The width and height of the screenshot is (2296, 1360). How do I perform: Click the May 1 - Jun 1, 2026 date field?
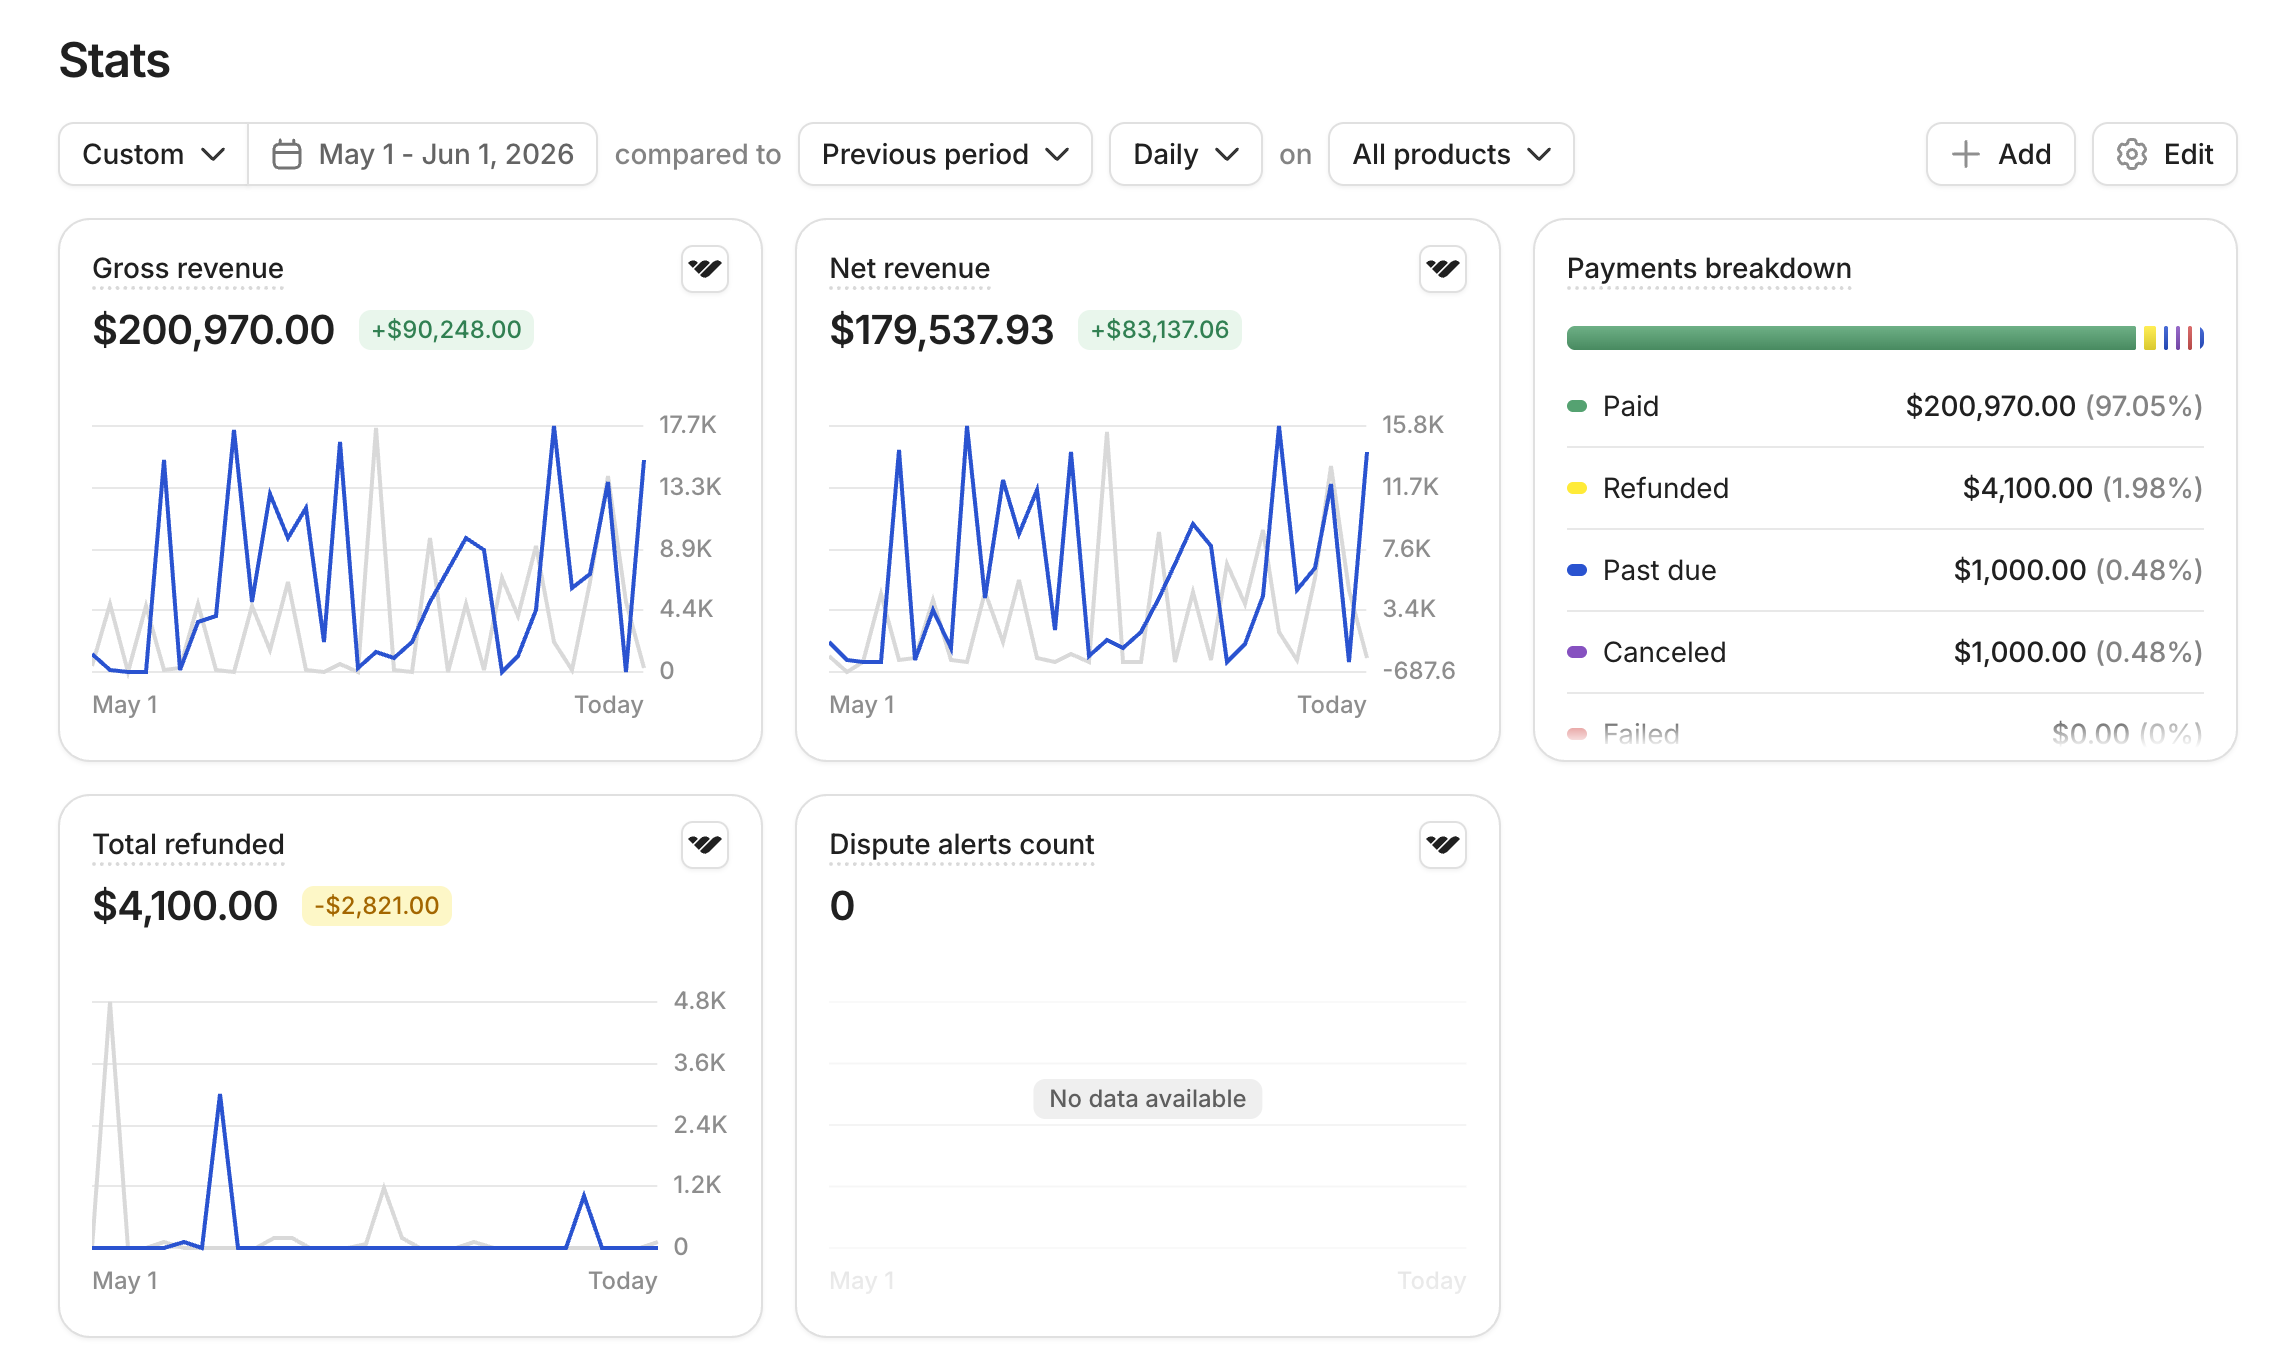click(423, 154)
